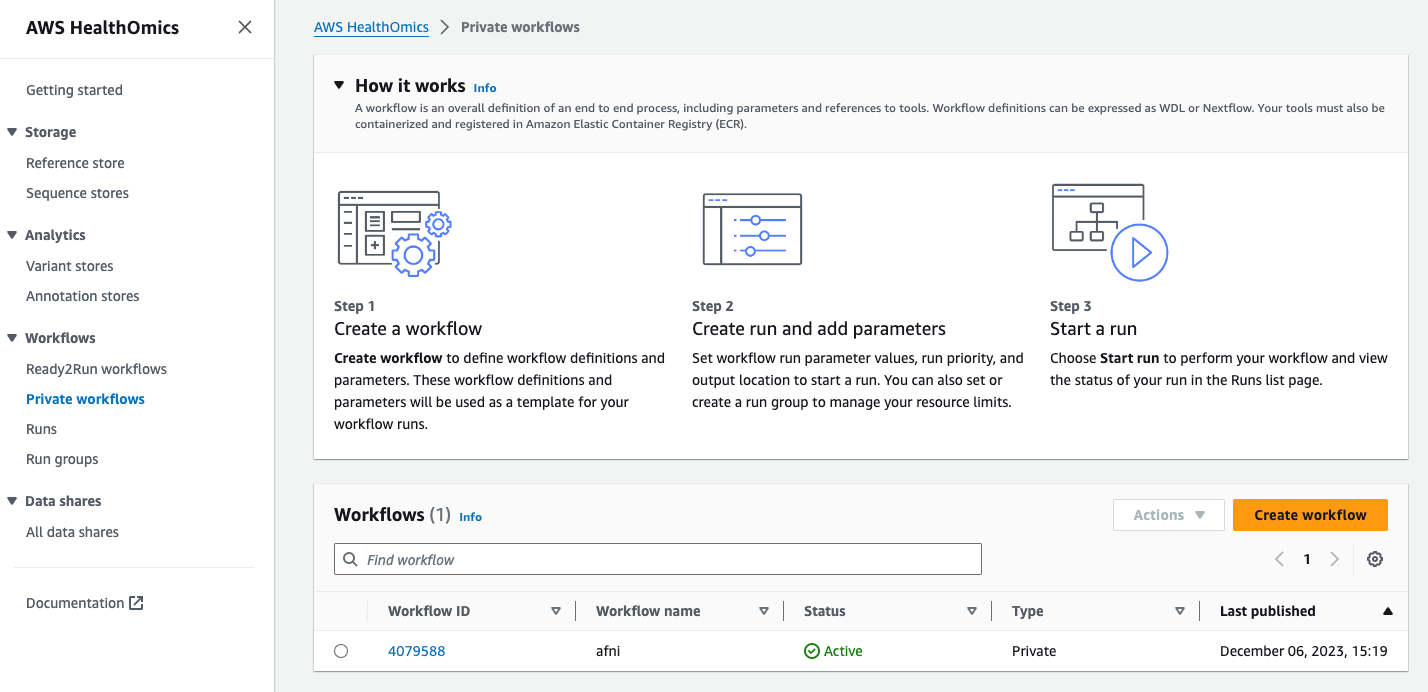The image size is (1428, 692).
Task: Open Sequence stores page
Action: tap(77, 193)
